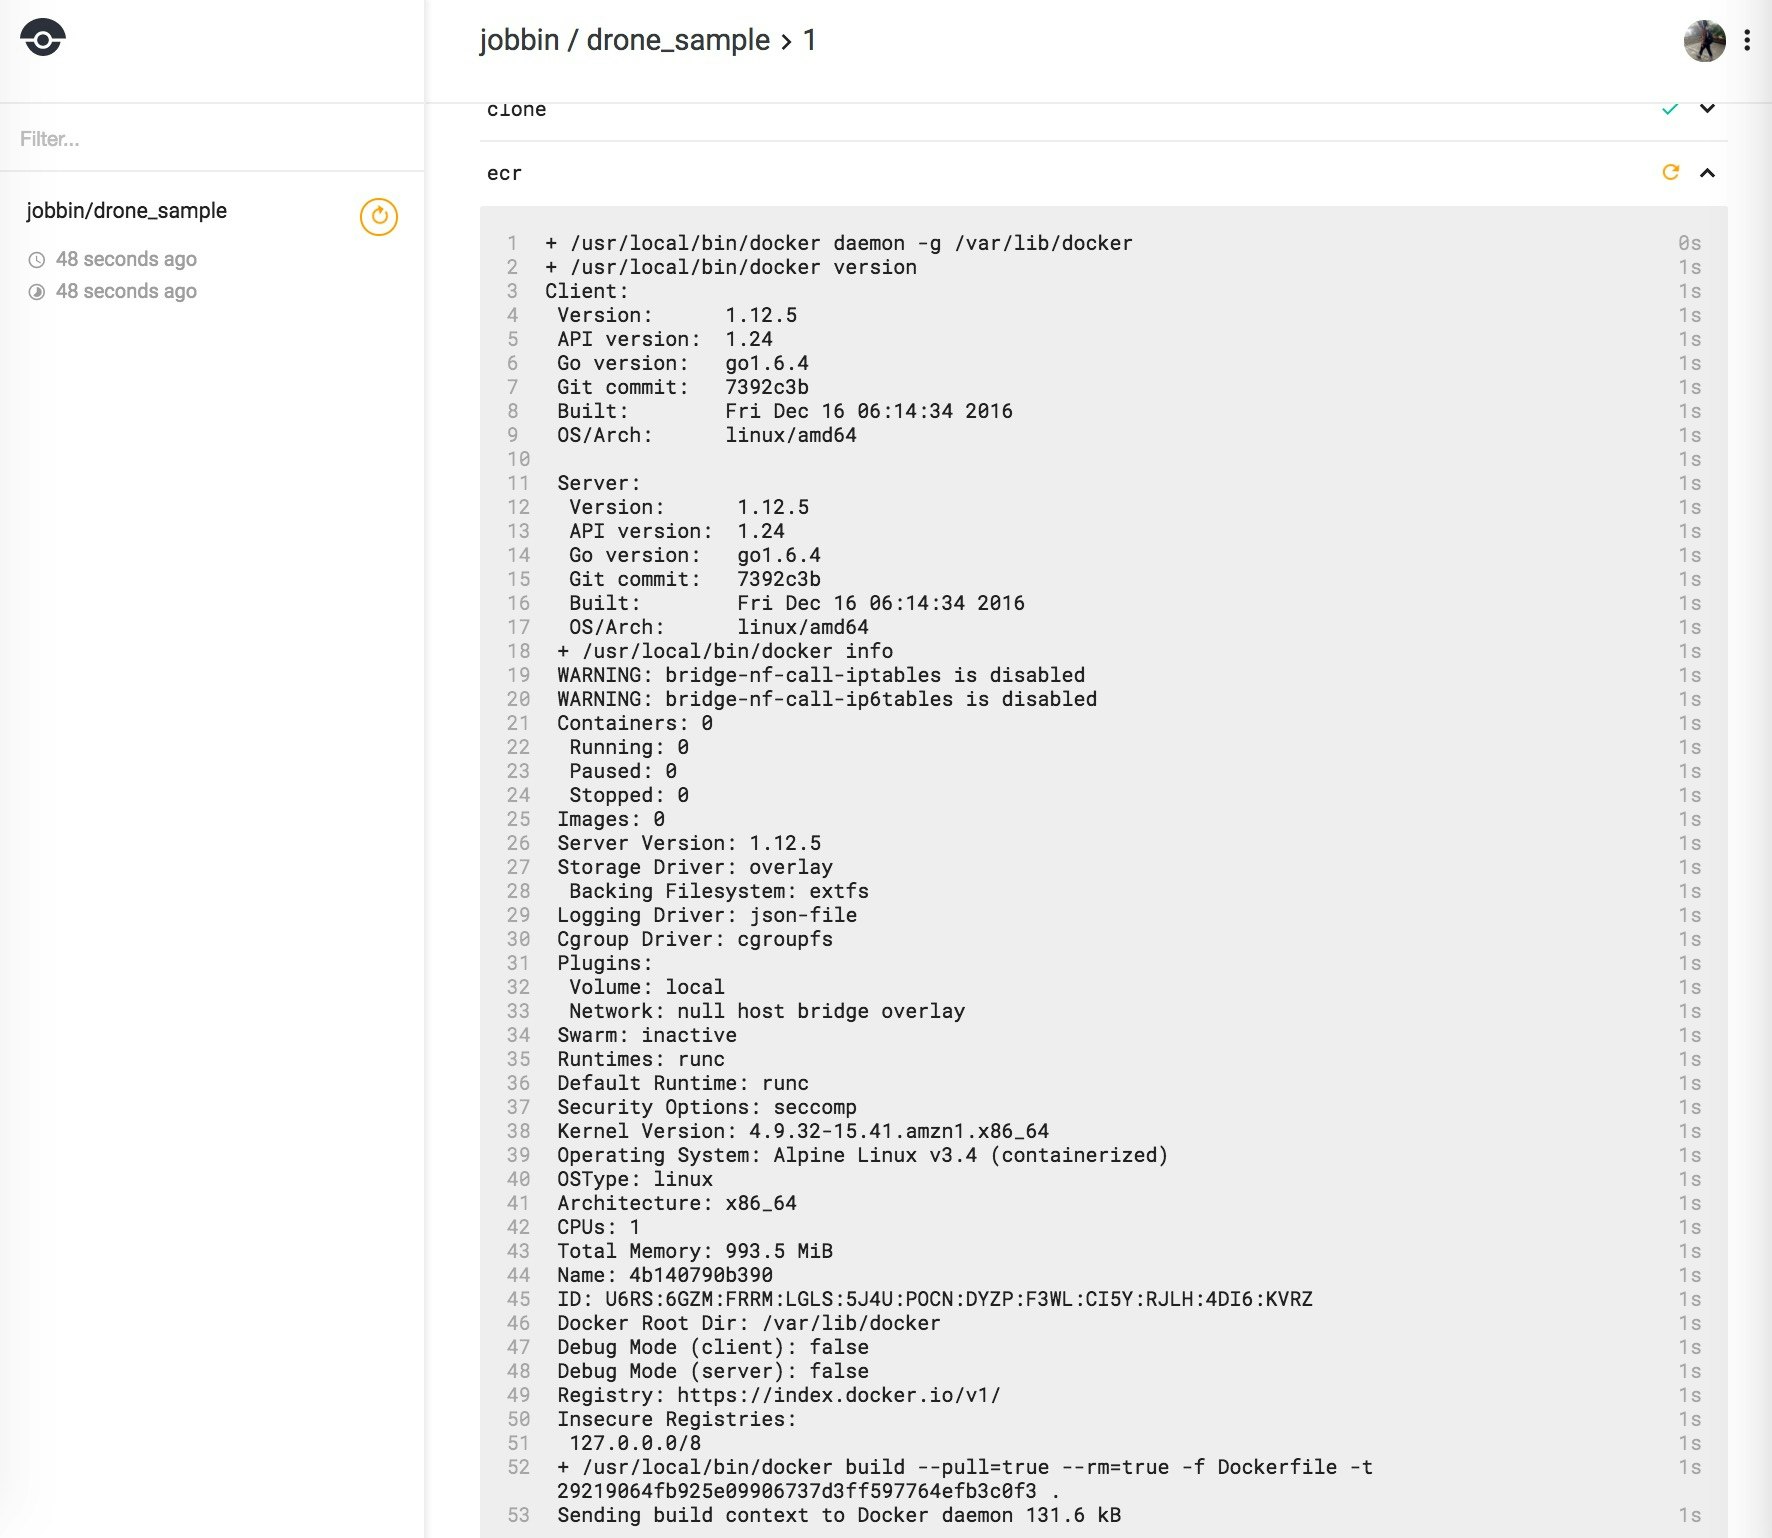The height and width of the screenshot is (1538, 1772).
Task: Click log line 'Insecure Registries:'
Action: [677, 1419]
